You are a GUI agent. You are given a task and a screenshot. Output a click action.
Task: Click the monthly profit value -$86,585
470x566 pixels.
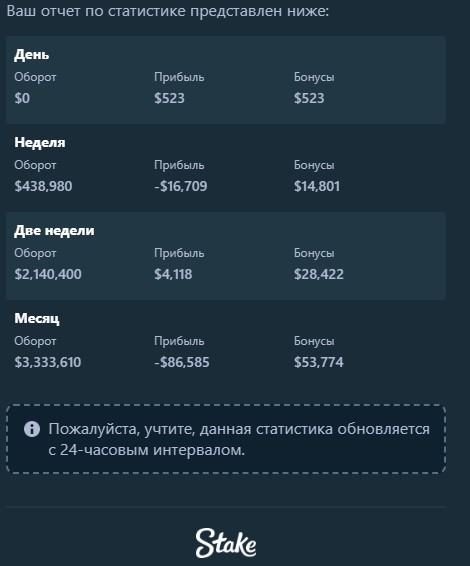pyautogui.click(x=182, y=362)
